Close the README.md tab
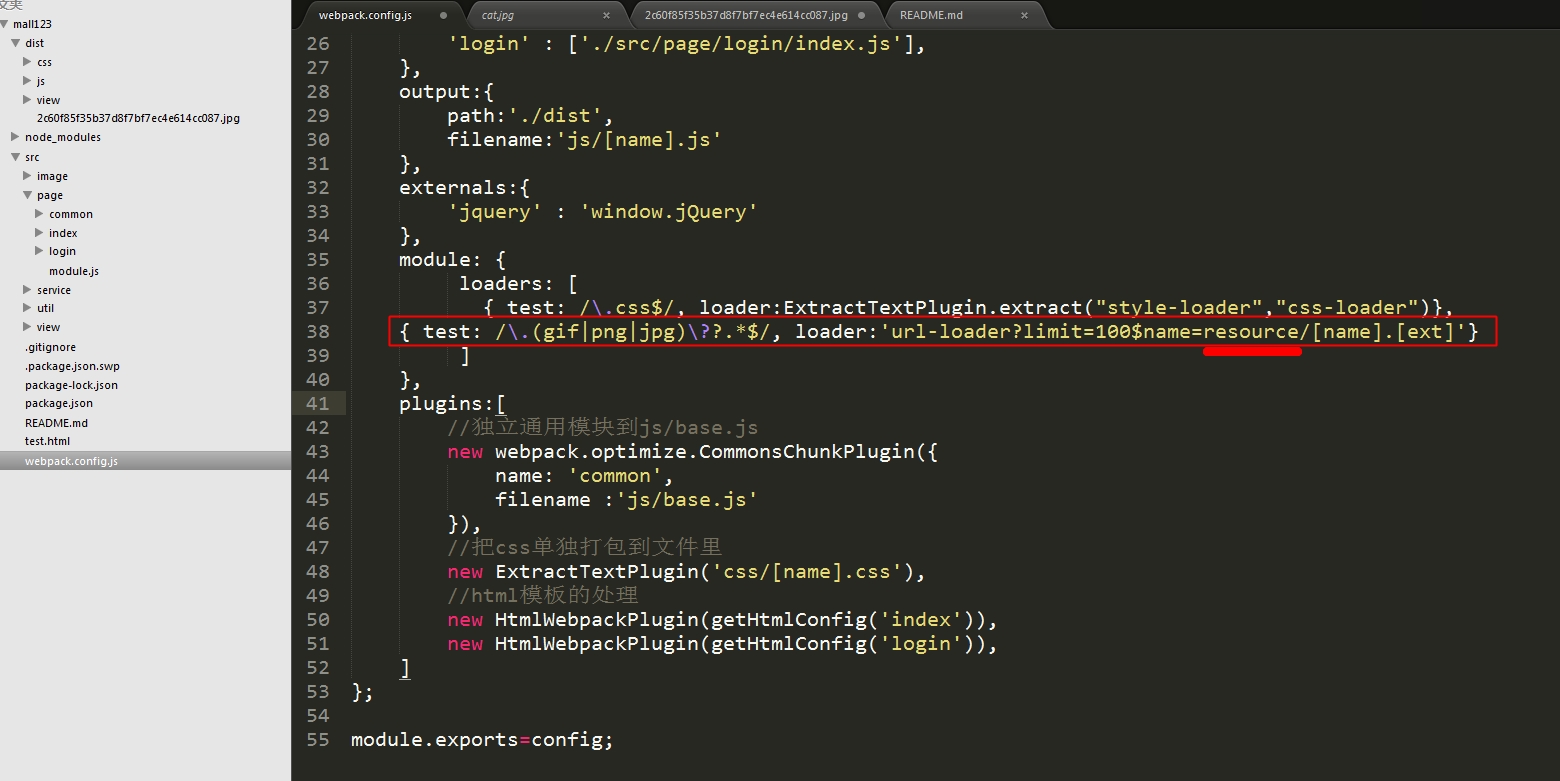This screenshot has width=1560, height=781. (1024, 16)
